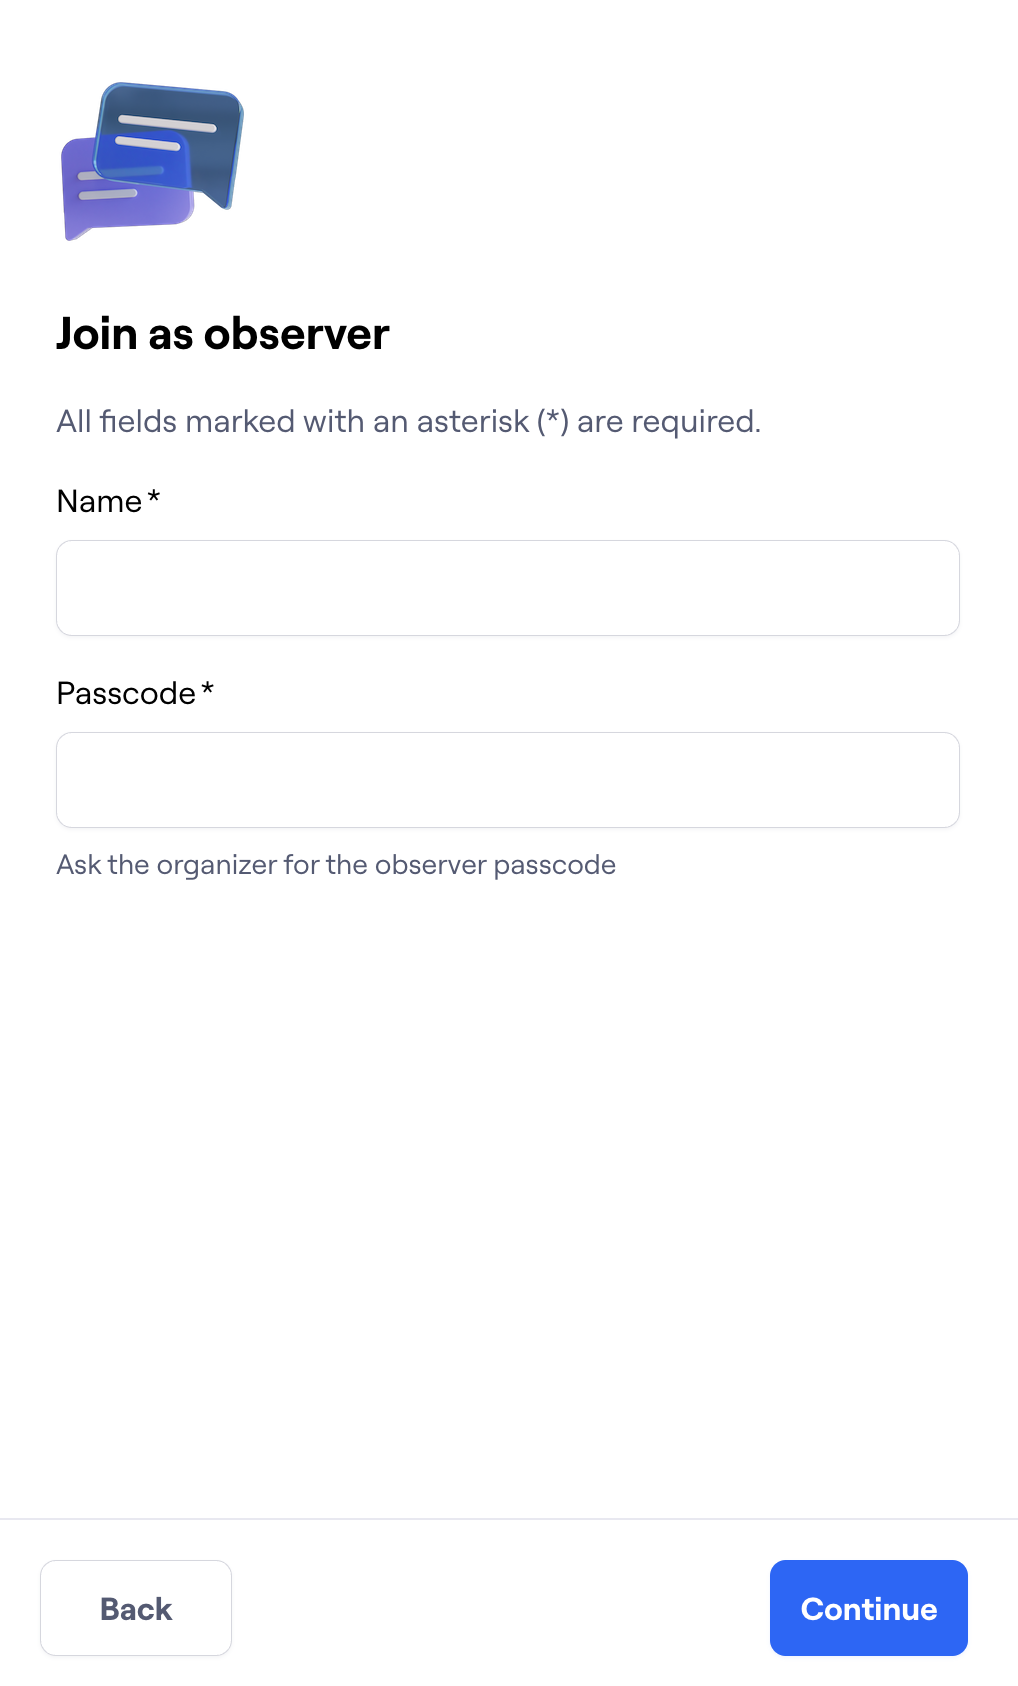Click the Name field label
1018x1686 pixels.
tap(99, 501)
